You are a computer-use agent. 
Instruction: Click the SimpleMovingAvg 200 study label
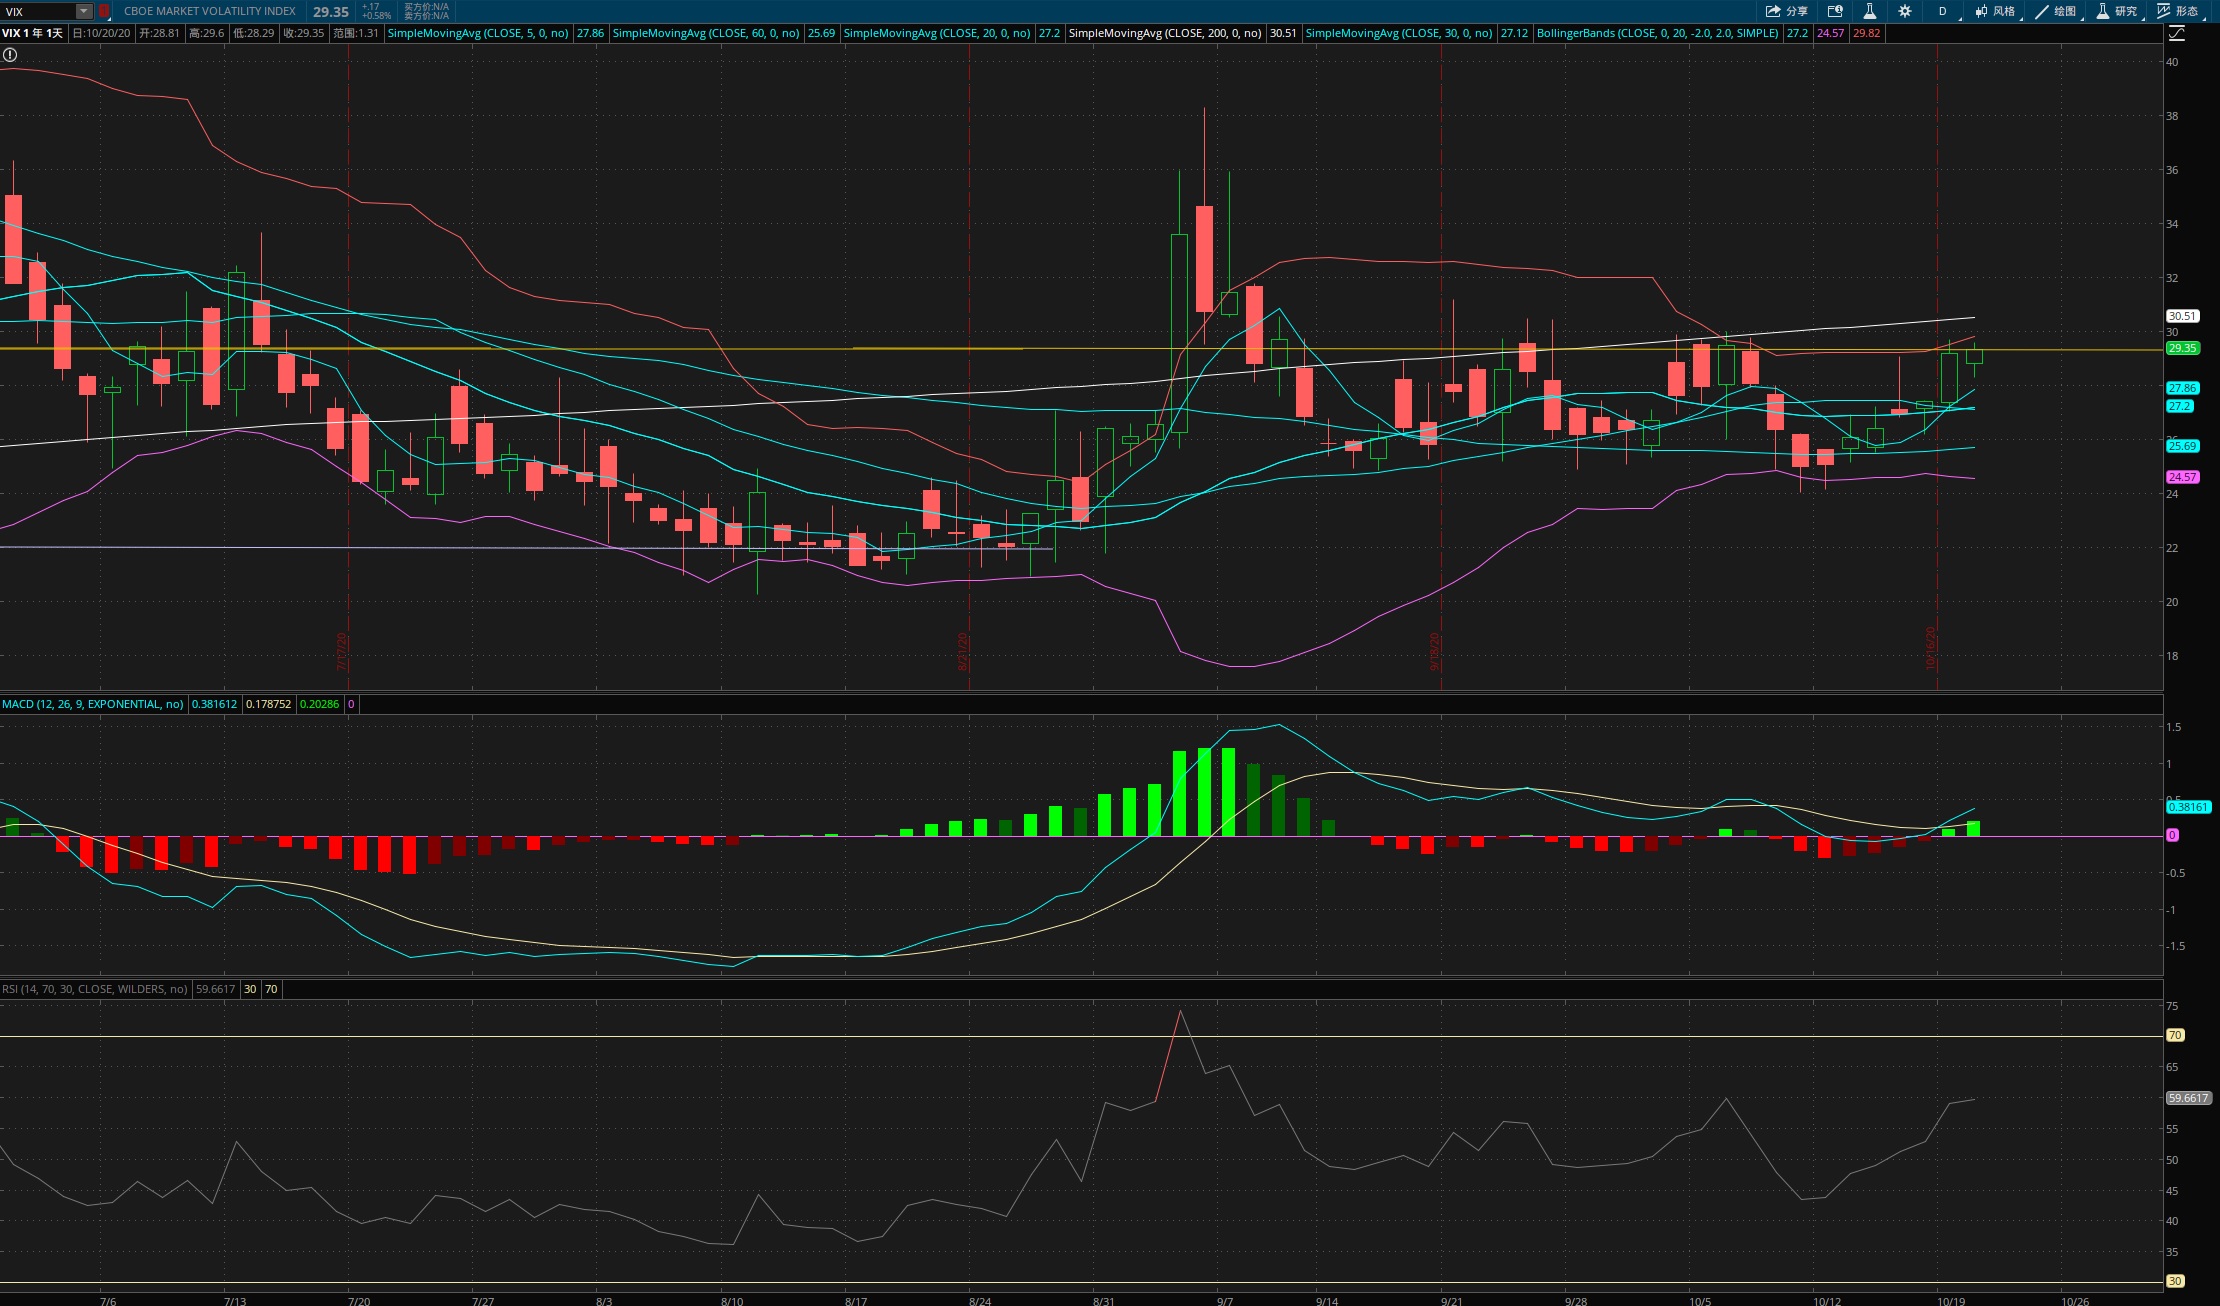[x=1164, y=33]
